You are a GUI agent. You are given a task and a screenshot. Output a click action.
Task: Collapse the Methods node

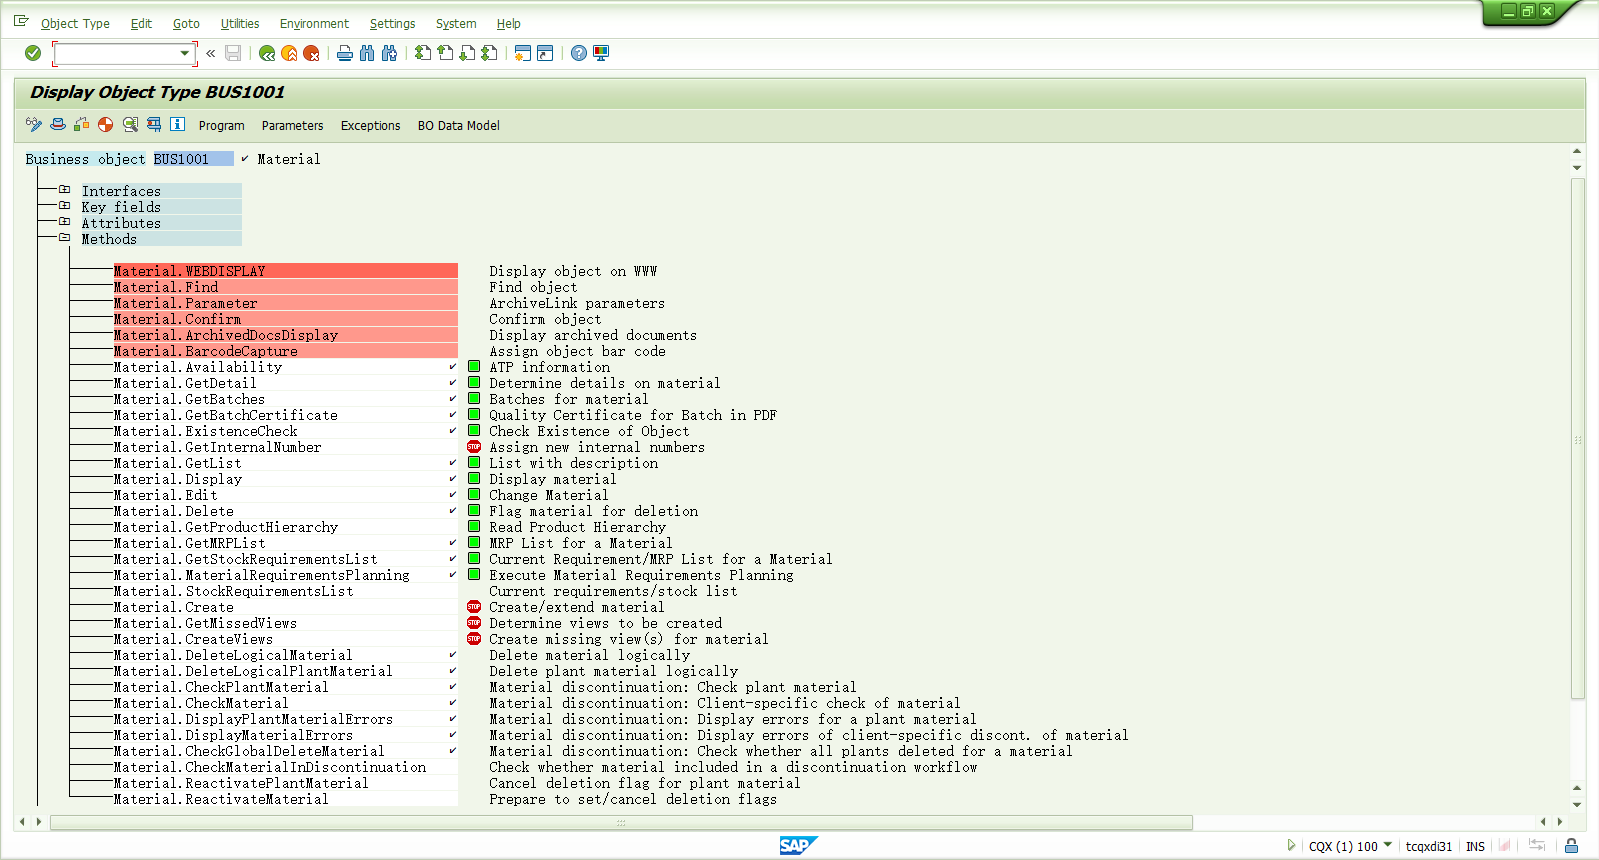[x=65, y=238]
